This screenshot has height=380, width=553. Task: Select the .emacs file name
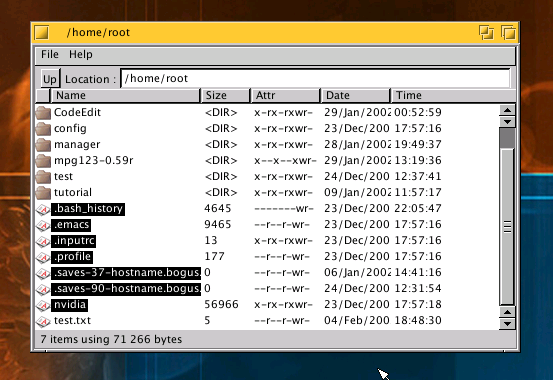pyautogui.click(x=71, y=225)
